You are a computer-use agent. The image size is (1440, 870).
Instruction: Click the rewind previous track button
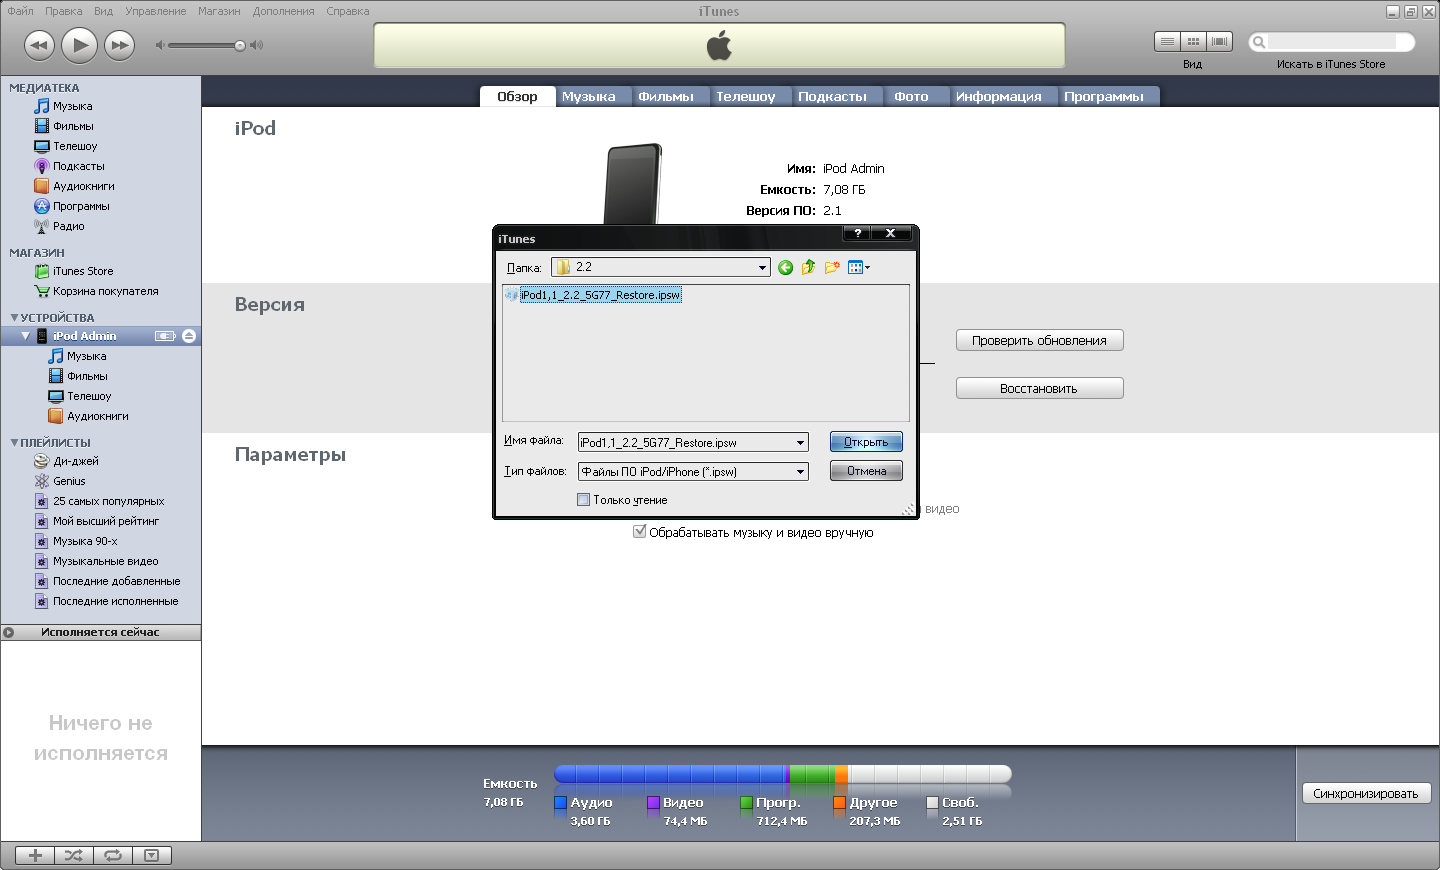tap(39, 45)
